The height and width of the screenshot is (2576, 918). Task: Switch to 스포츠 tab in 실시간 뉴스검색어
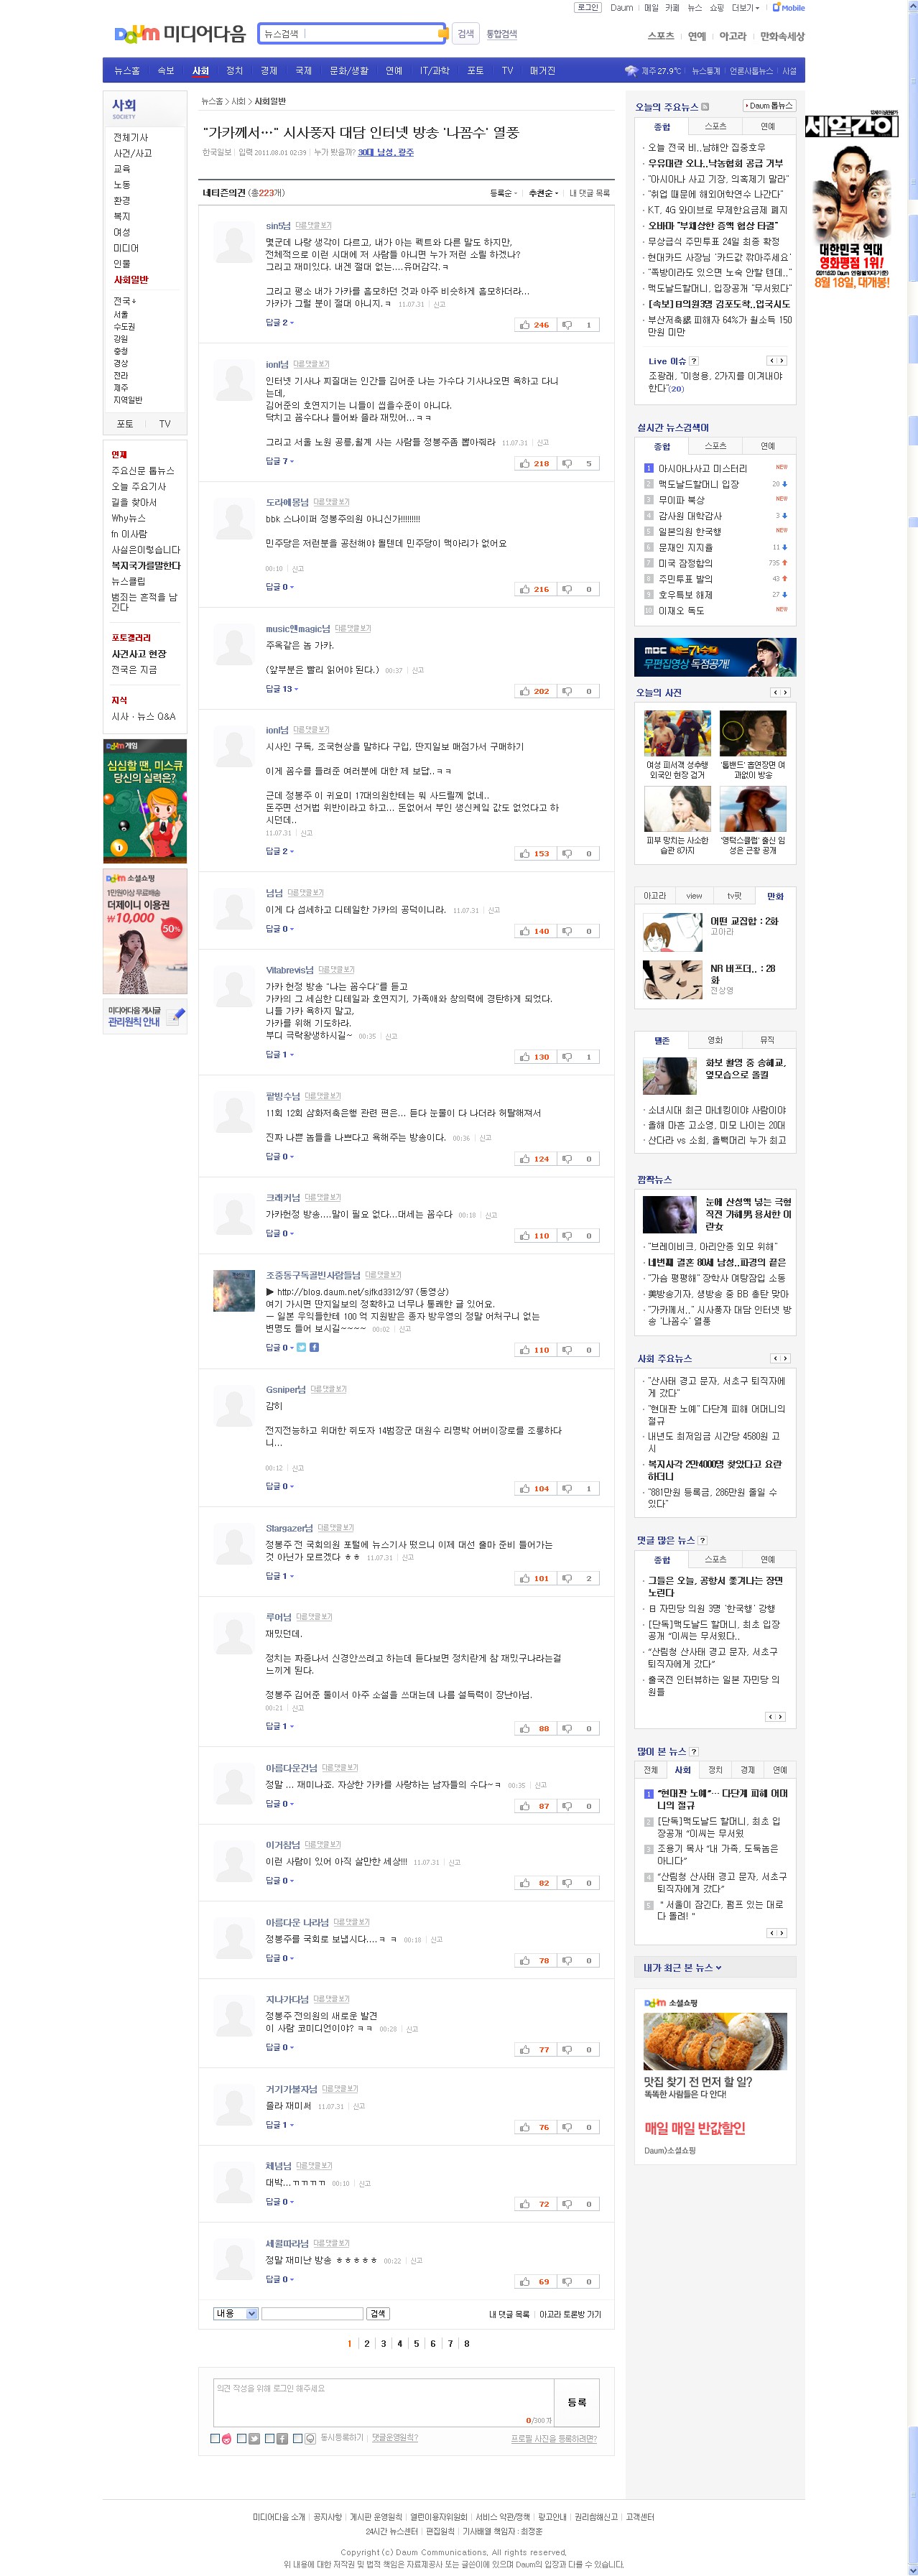(x=715, y=446)
